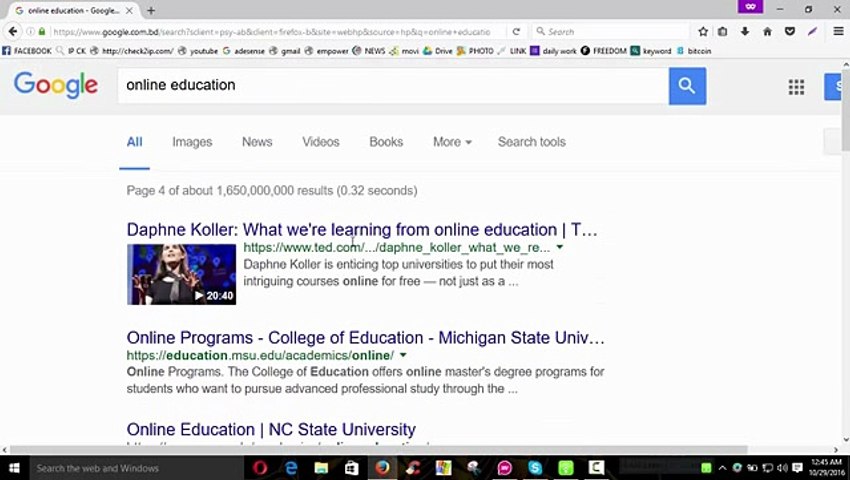The width and height of the screenshot is (850, 480).
Task: Open the keyword bookmark
Action: (651, 51)
